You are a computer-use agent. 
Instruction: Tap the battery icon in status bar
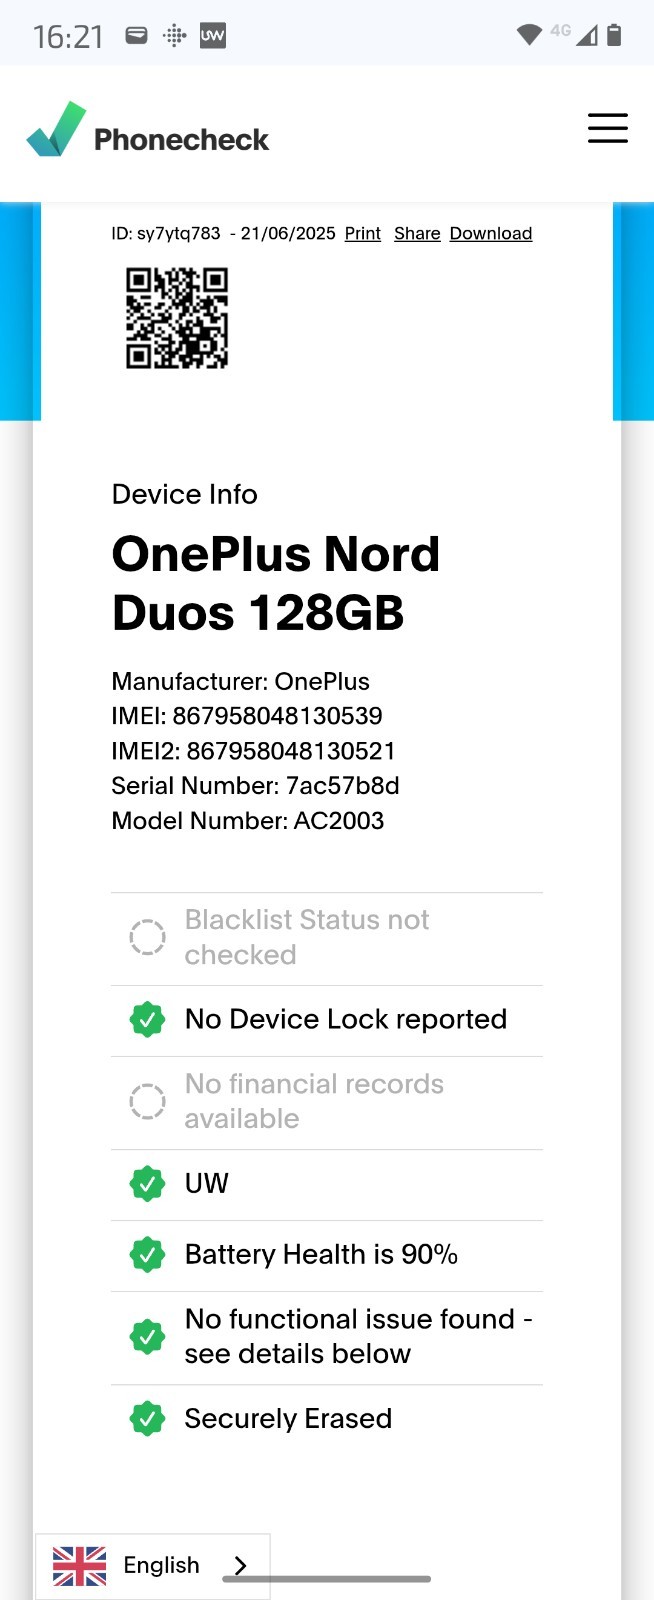point(614,36)
